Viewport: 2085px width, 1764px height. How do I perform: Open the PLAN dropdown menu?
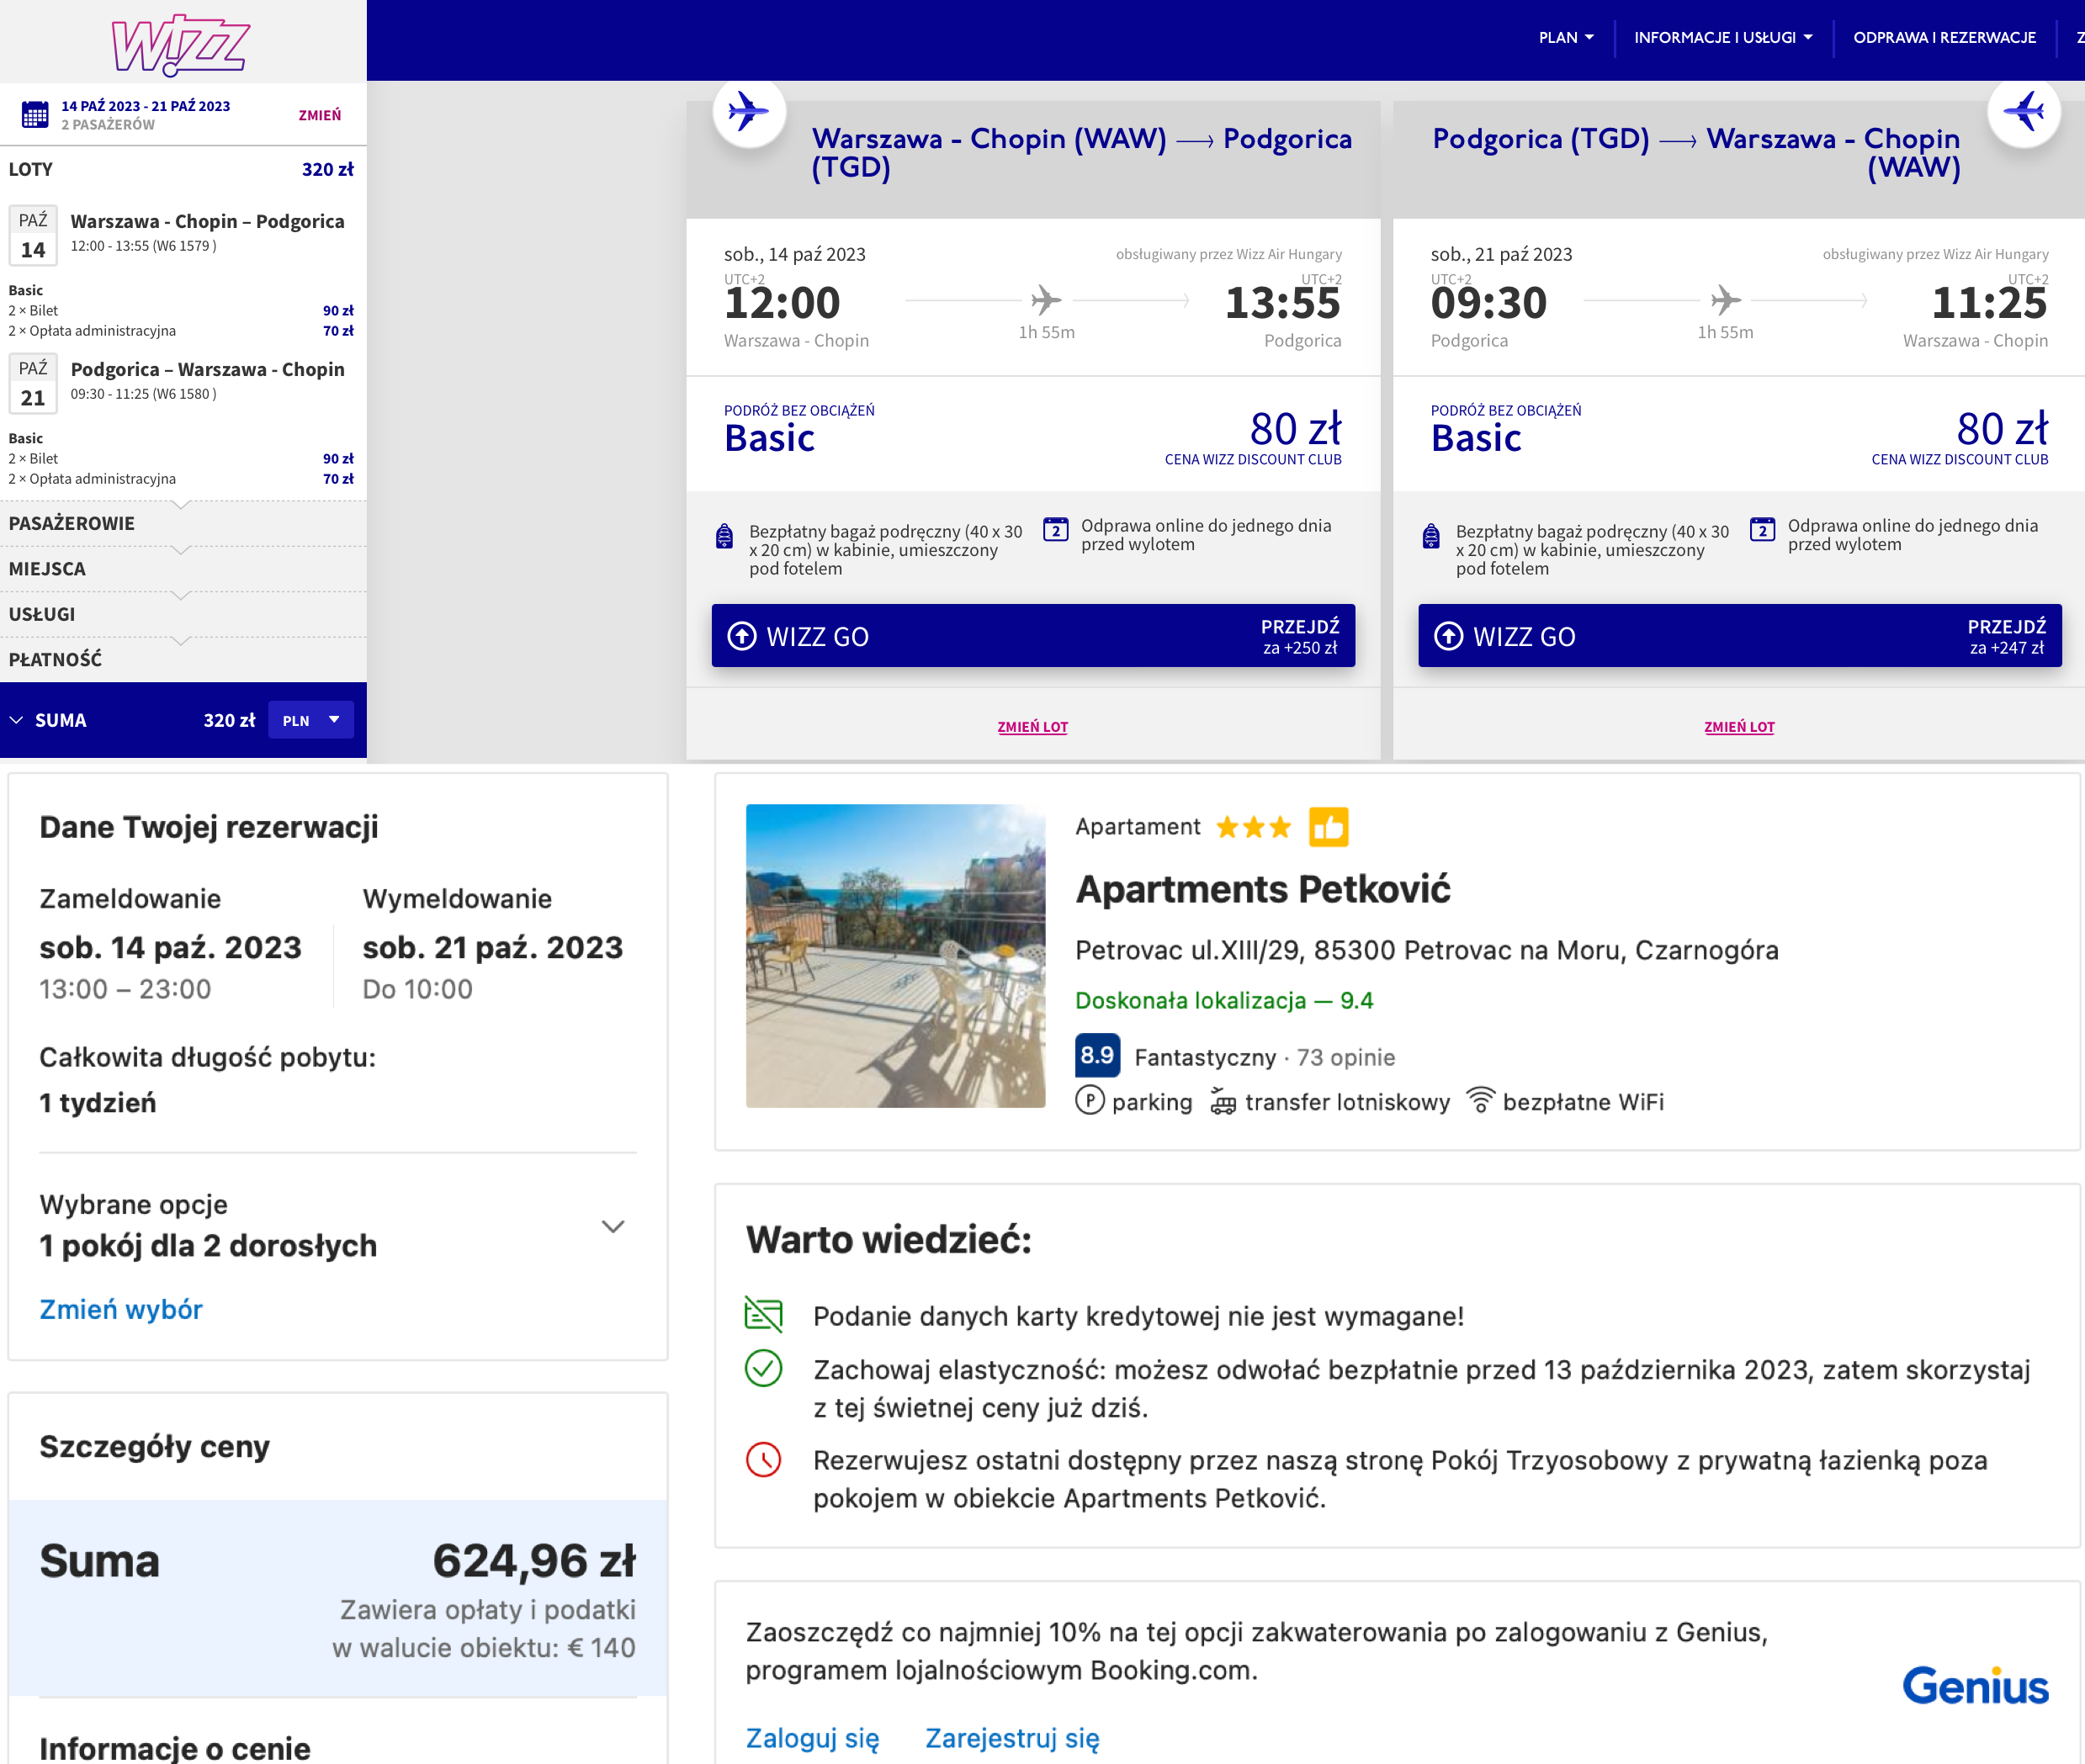1566,38
